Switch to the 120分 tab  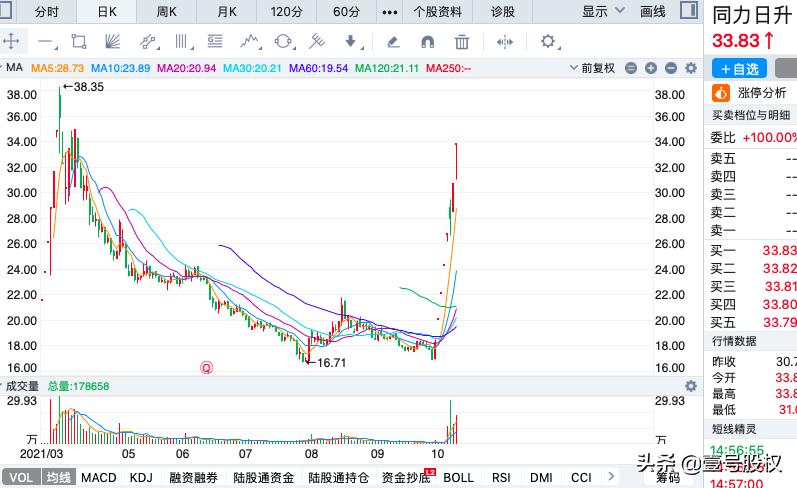[x=286, y=12]
